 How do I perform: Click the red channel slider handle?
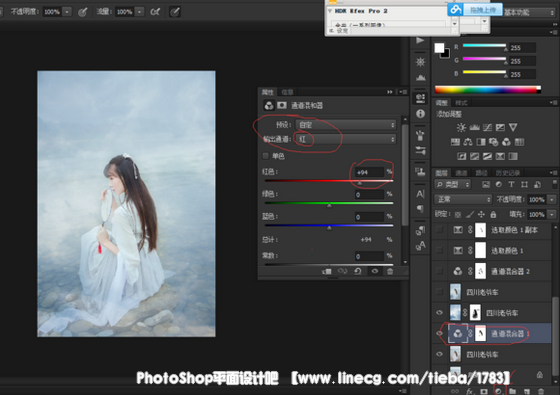click(x=360, y=183)
